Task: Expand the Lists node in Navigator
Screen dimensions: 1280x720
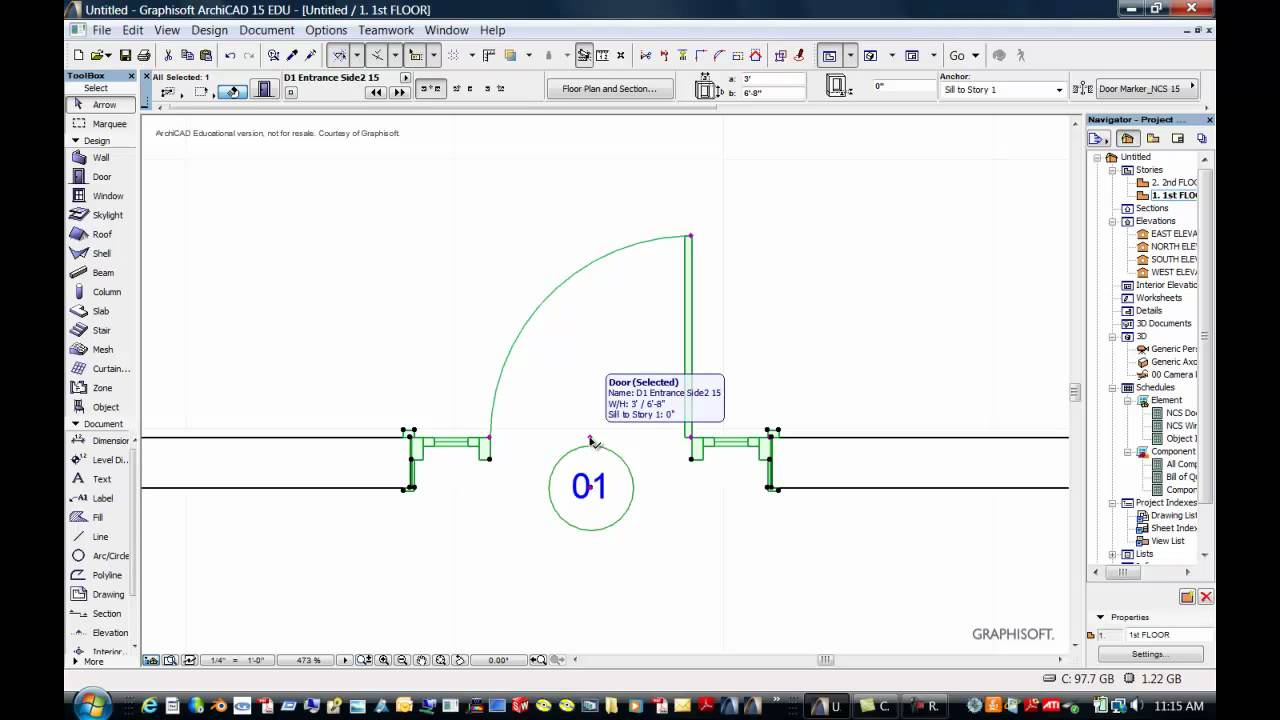Action: click(x=1111, y=554)
